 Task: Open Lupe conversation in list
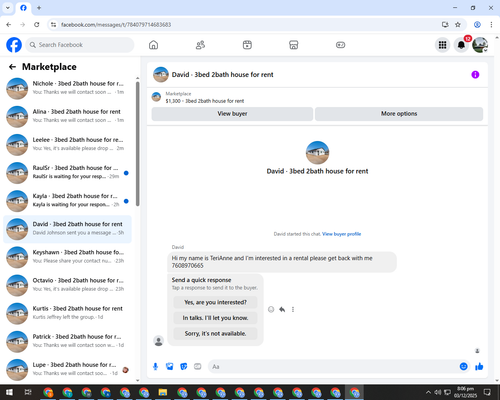pyautogui.click(x=67, y=370)
